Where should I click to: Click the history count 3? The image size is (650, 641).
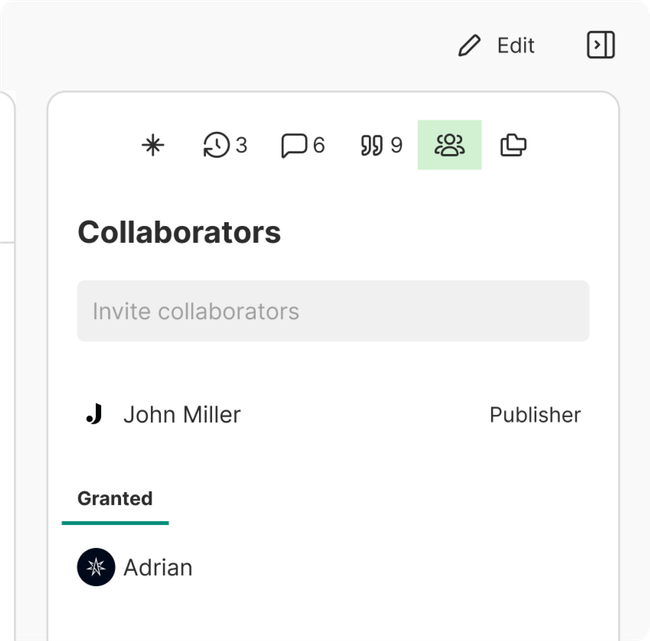[241, 146]
